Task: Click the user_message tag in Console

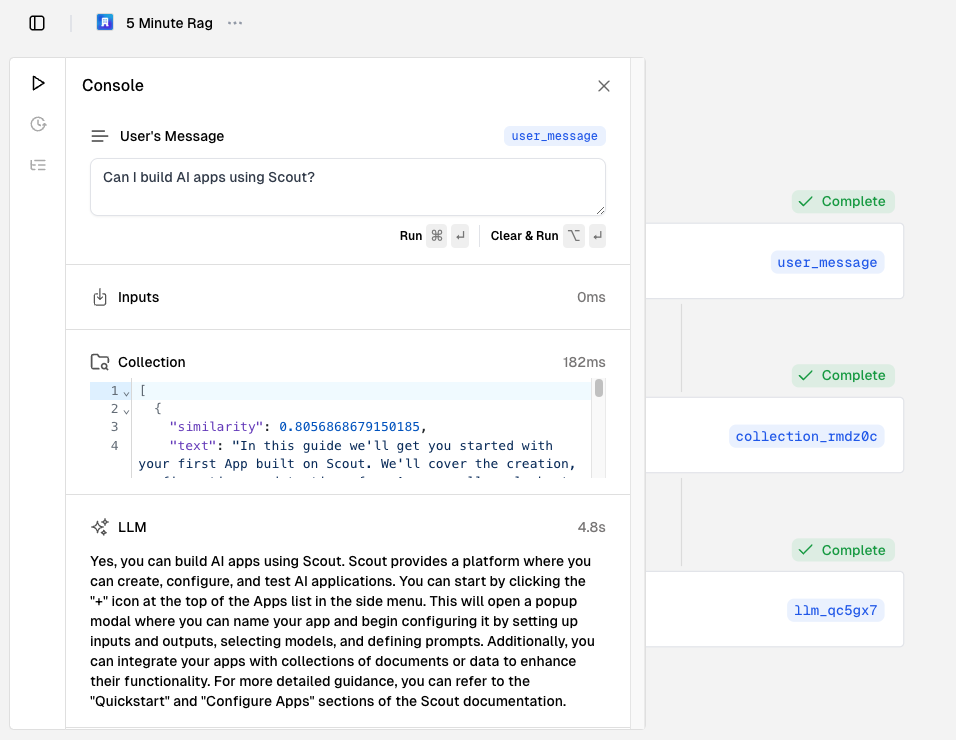Action: [x=554, y=136]
